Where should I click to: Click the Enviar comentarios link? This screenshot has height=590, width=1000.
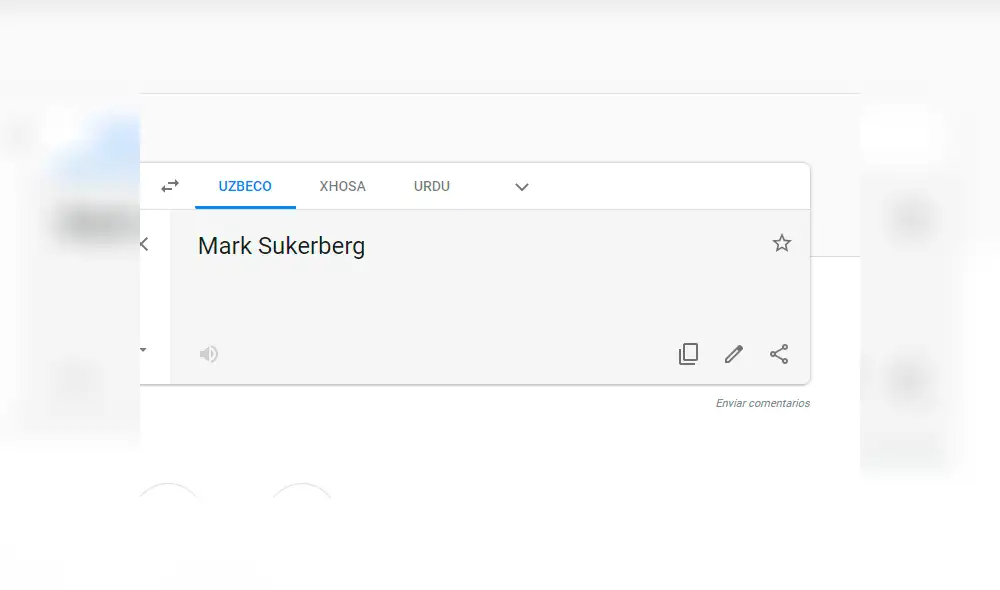(762, 403)
